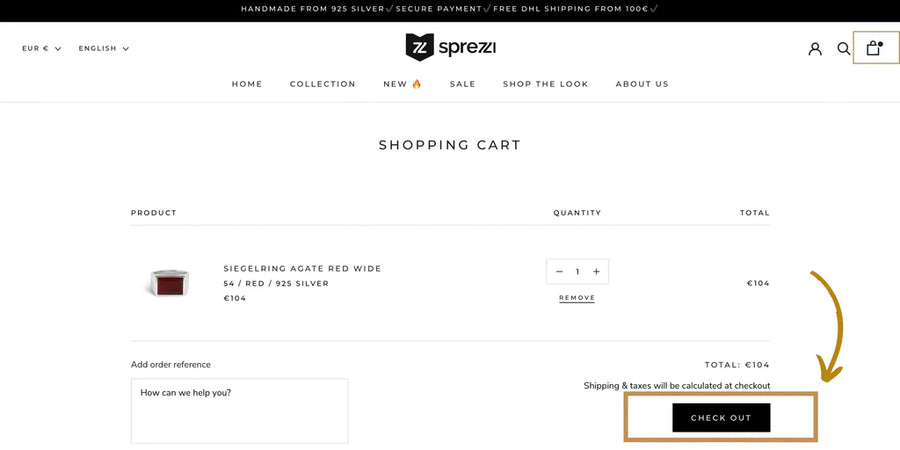Screen dimensions: 900x450
Task: Open the Collection menu
Action: [322, 84]
